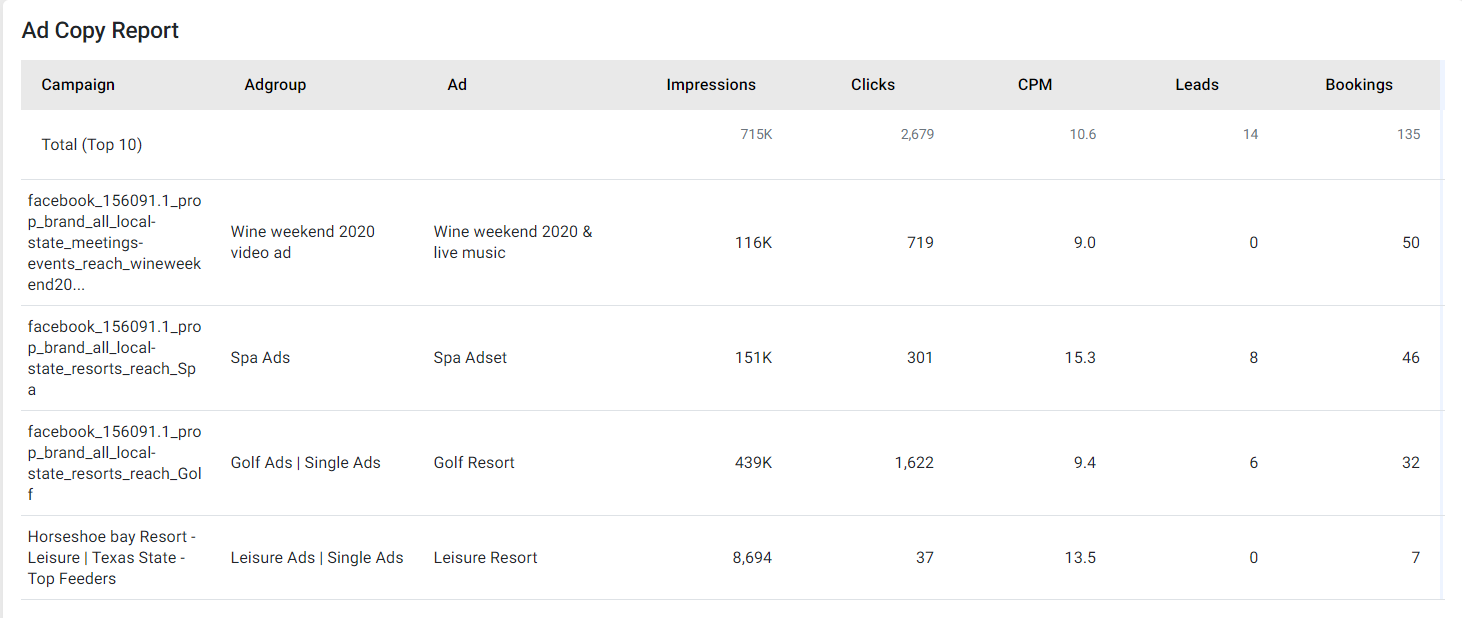
Task: Sort by the Campaign column header
Action: (x=78, y=85)
